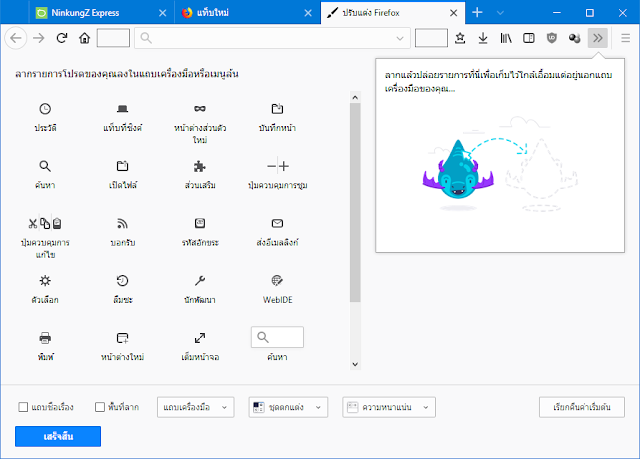Screen dimensions: 640x459
Task: Open the Toolbars (แถบเครื่องมือ) dropdown
Action: (x=196, y=407)
